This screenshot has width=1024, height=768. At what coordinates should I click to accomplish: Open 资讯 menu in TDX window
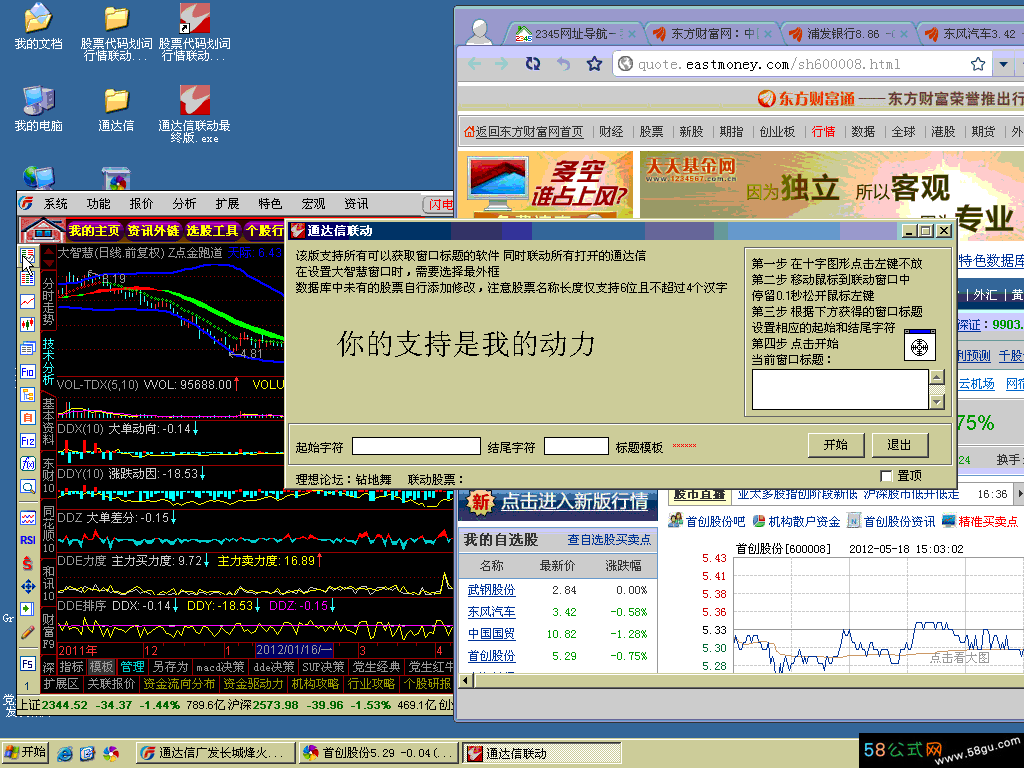pos(356,204)
